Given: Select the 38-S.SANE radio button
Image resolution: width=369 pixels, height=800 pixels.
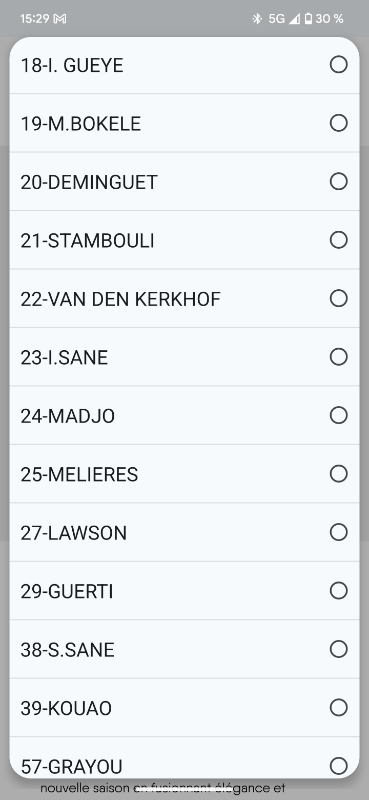Looking at the screenshot, I should point(338,649).
